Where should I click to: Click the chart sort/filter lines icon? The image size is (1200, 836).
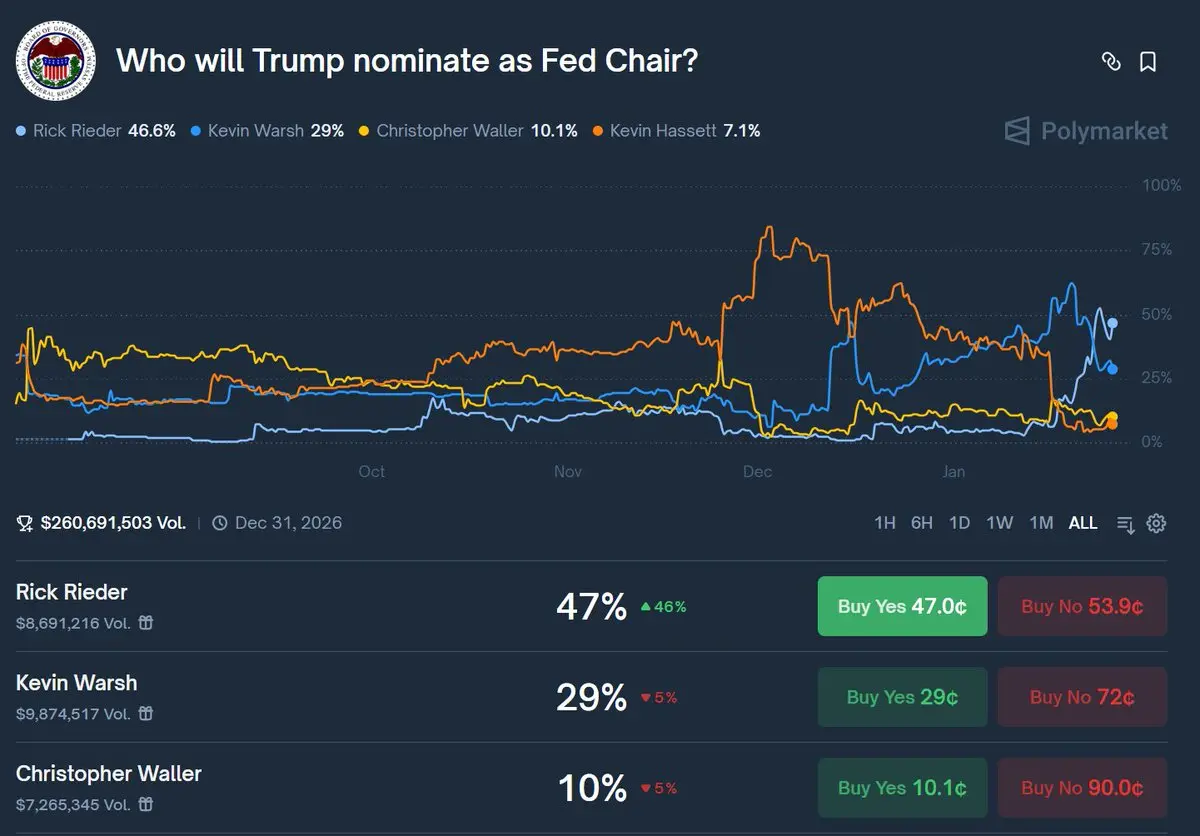pyautogui.click(x=1126, y=523)
